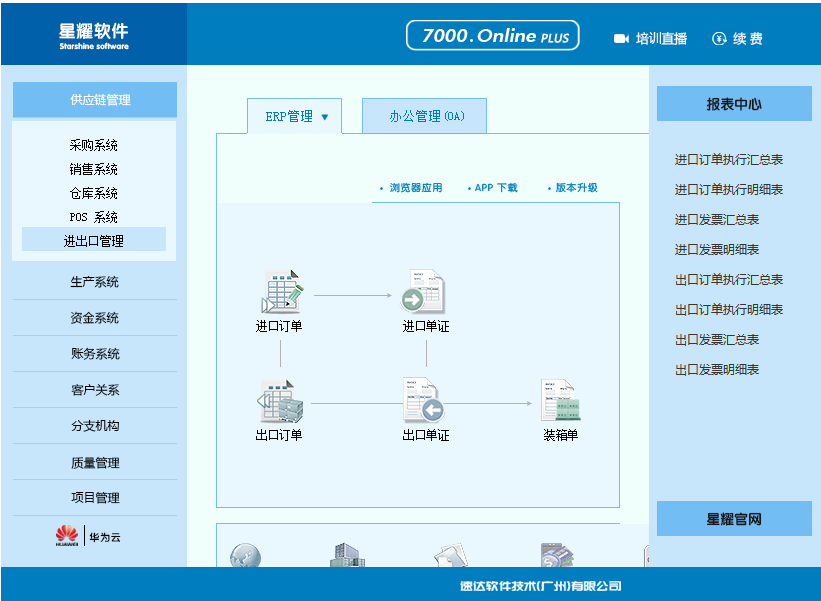Expand the 账务系统 section
Screen dimensions: 821x601
coord(95,354)
